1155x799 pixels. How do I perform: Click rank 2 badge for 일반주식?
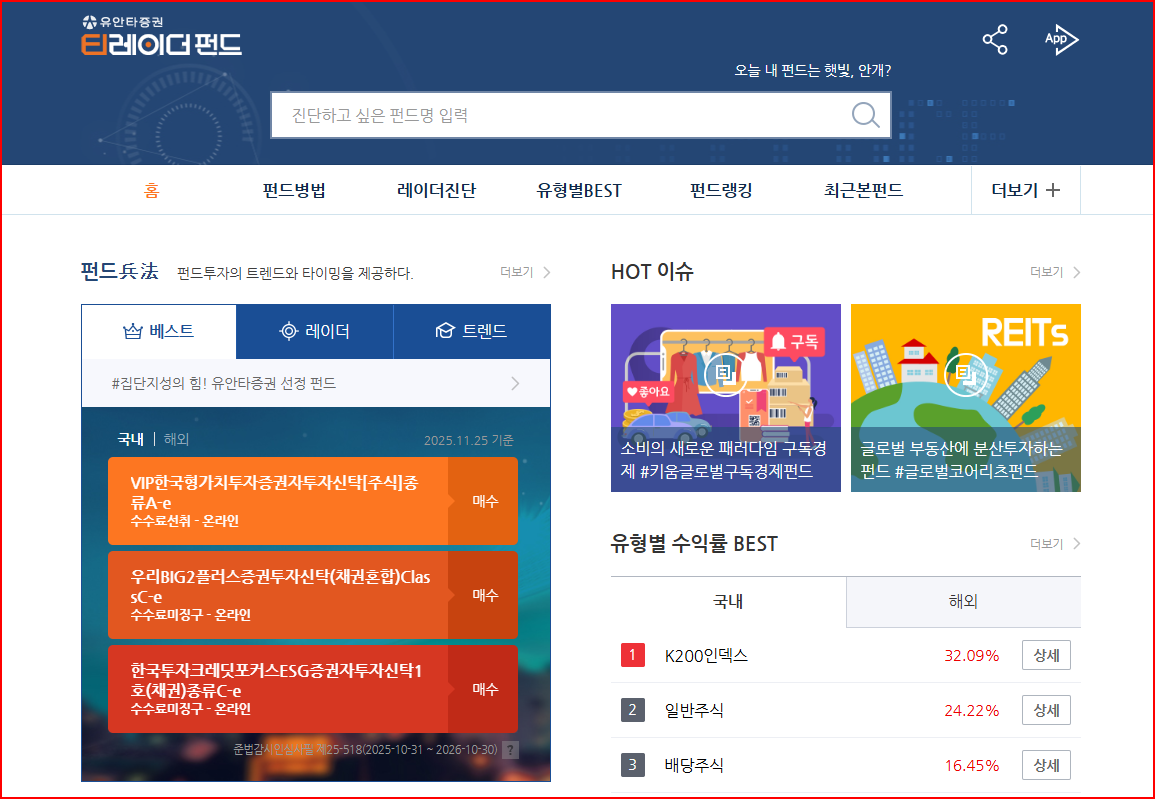[x=633, y=710]
